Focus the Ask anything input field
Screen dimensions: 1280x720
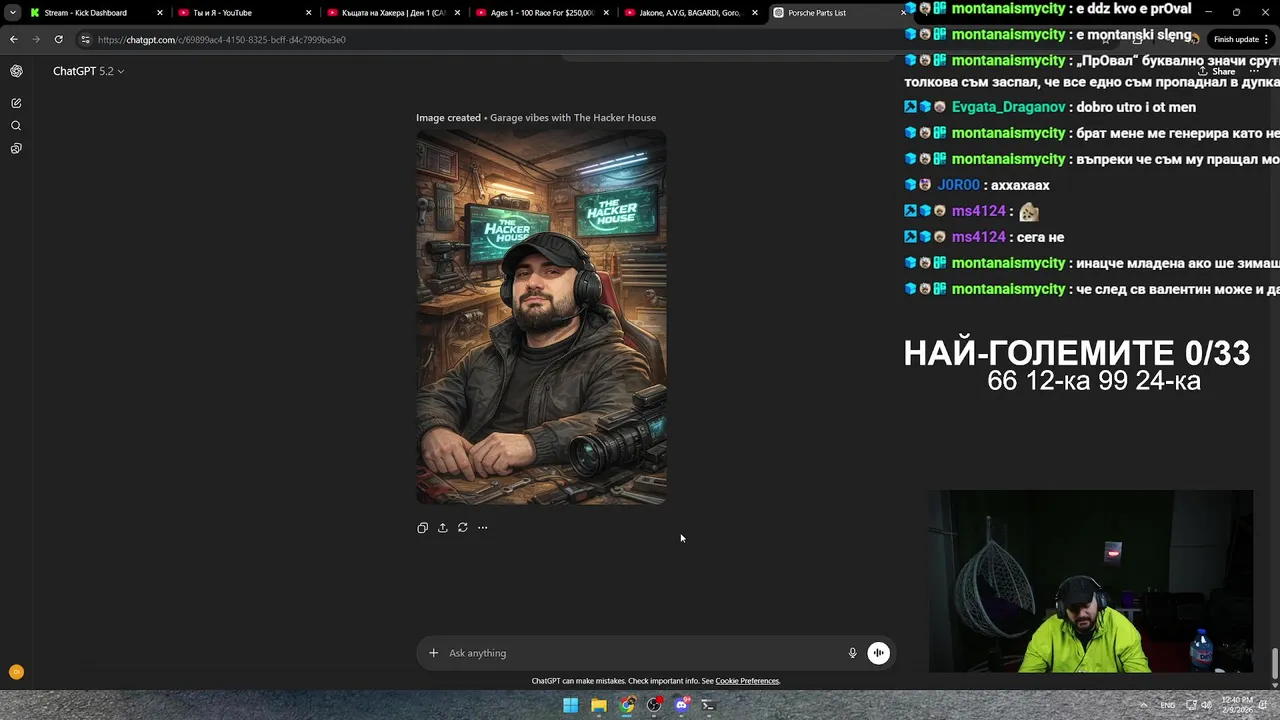[640, 653]
